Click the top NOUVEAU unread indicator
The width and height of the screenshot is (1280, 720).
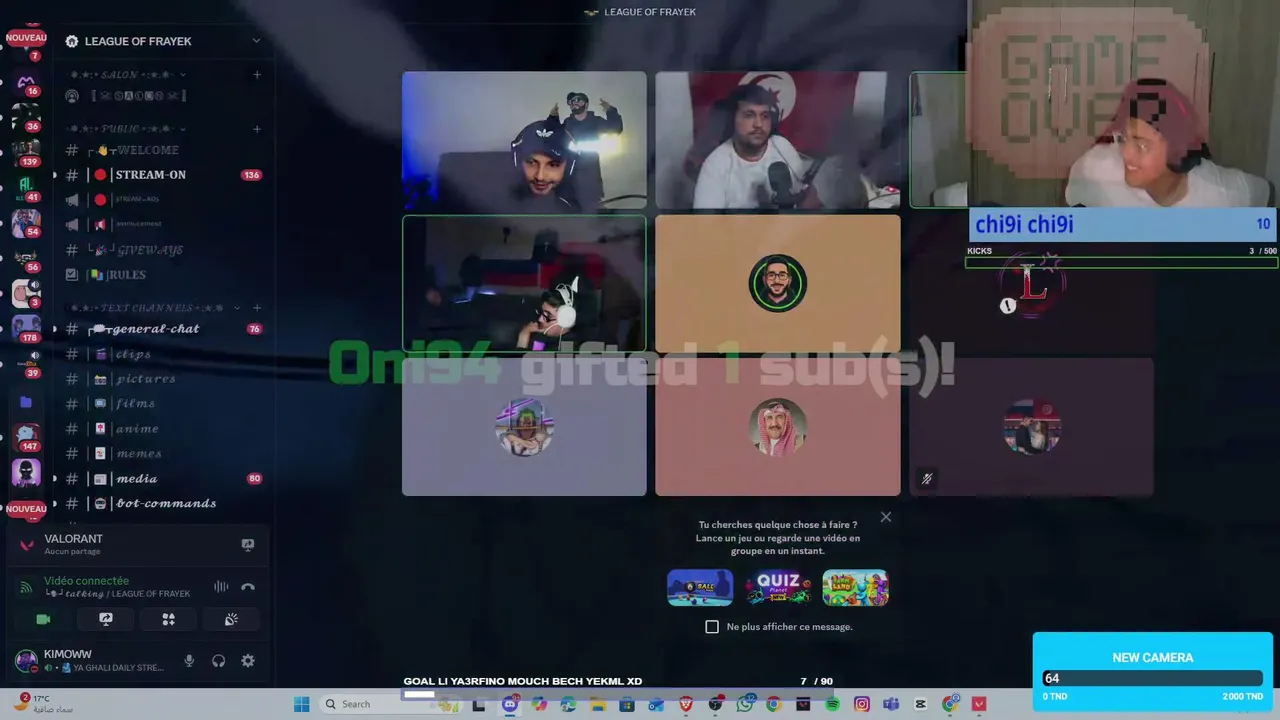(x=26, y=38)
